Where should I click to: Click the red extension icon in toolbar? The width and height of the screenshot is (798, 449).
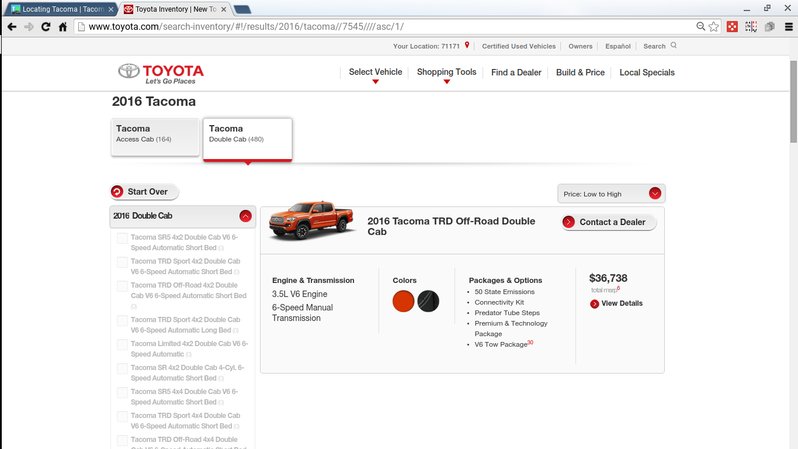tap(732, 26)
